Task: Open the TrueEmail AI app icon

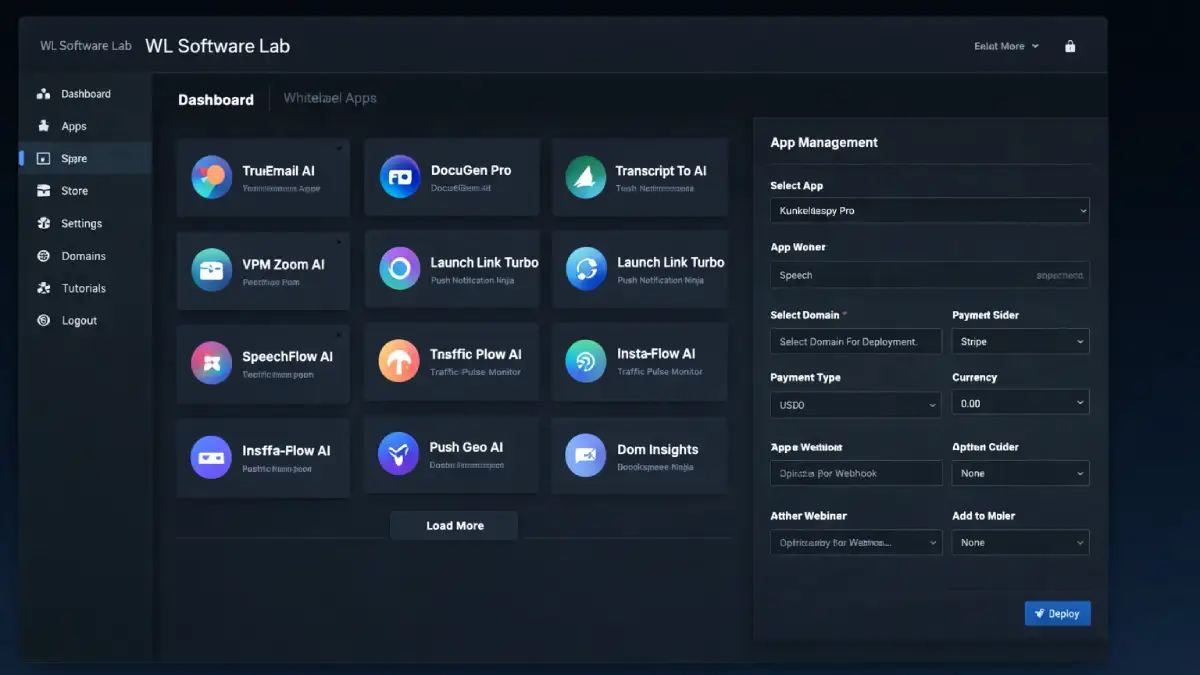Action: (212, 177)
